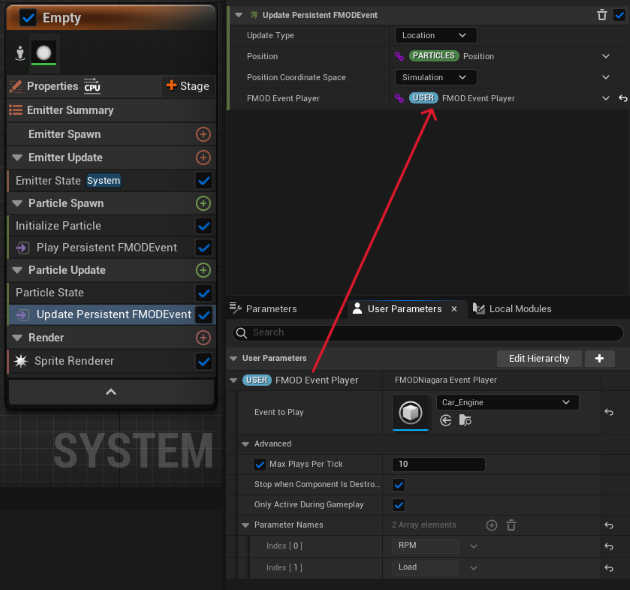This screenshot has height=590, width=630.
Task: Disable Play Persistent FMODEvent checkbox
Action: [204, 248]
